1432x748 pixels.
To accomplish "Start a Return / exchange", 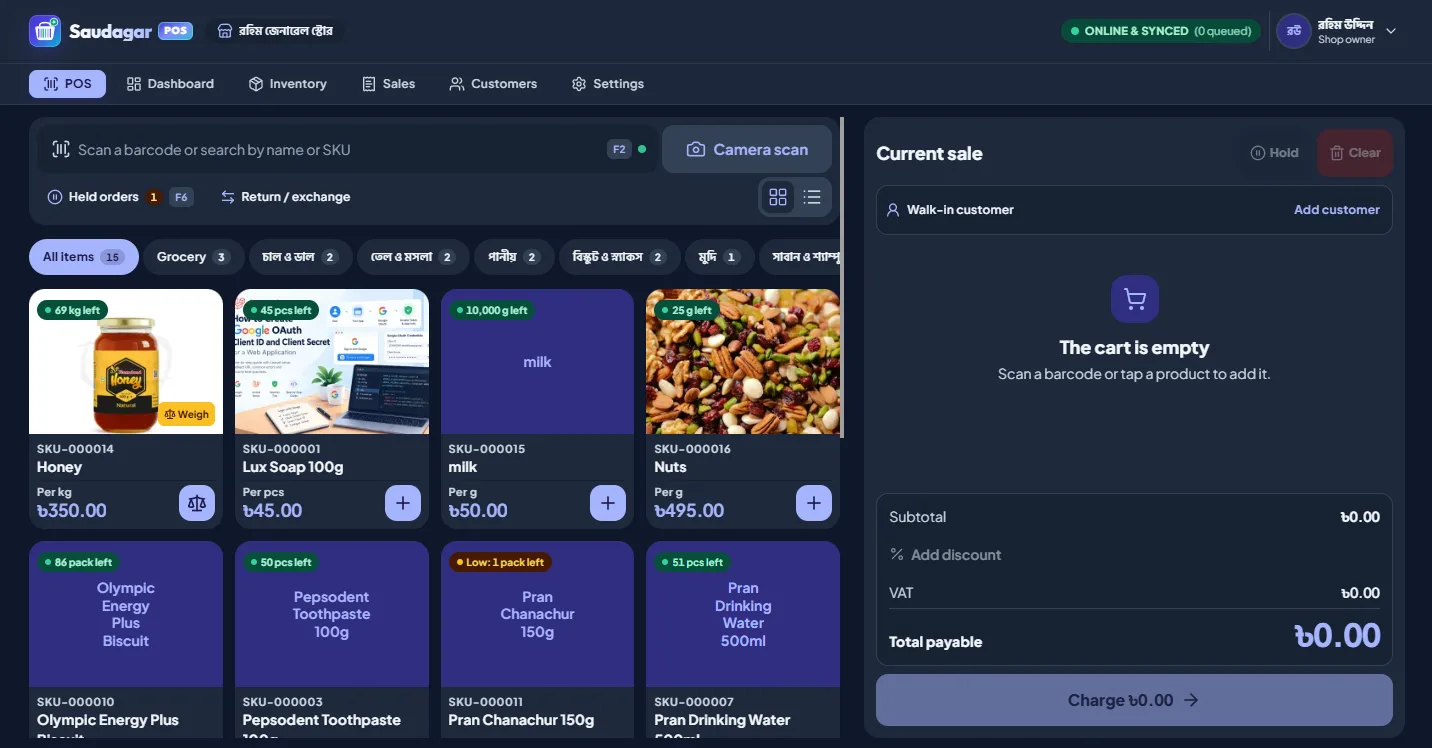I will [286, 197].
